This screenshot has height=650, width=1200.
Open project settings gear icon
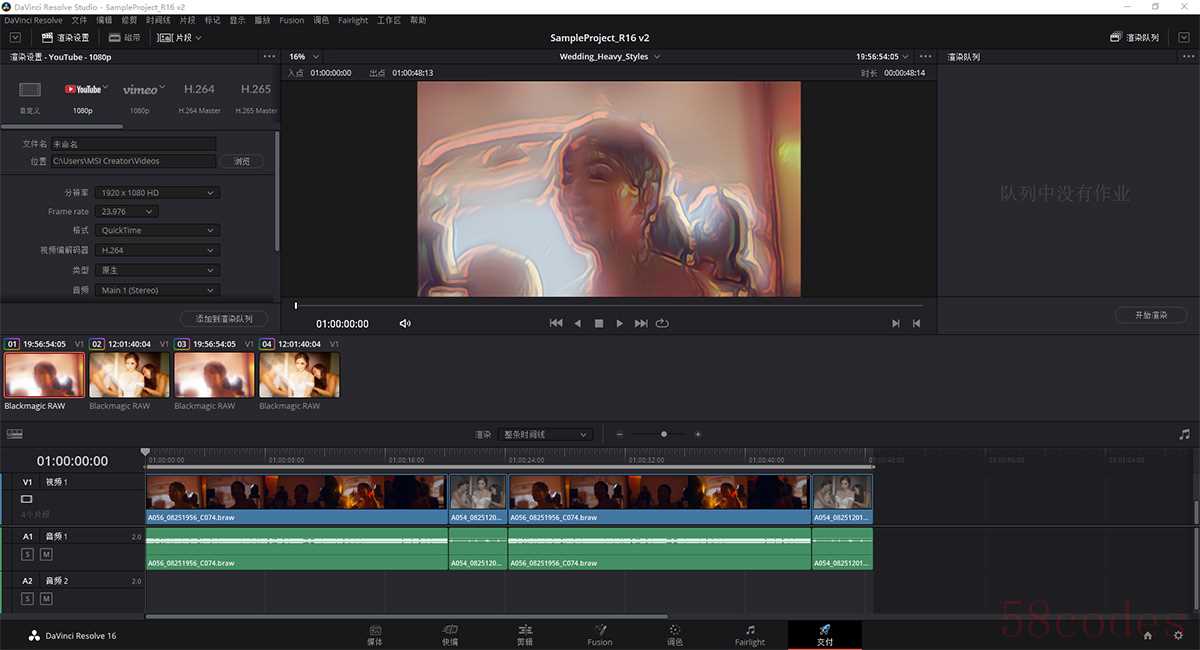[1178, 635]
